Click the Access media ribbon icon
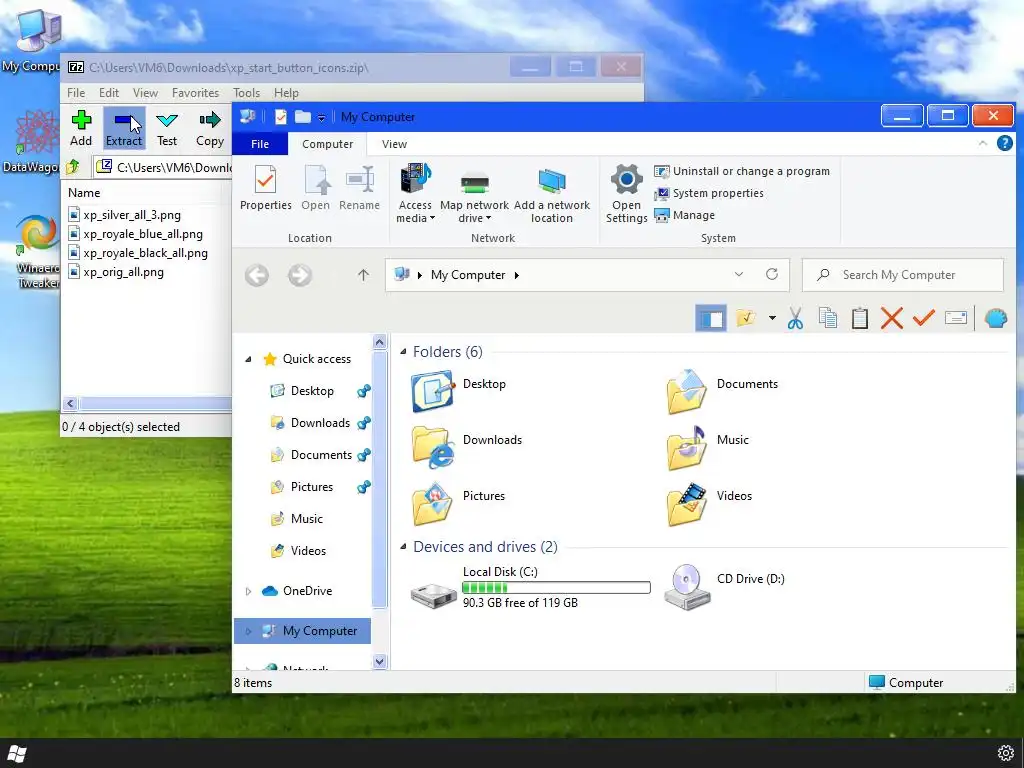Image resolution: width=1024 pixels, height=768 pixels. [415, 193]
